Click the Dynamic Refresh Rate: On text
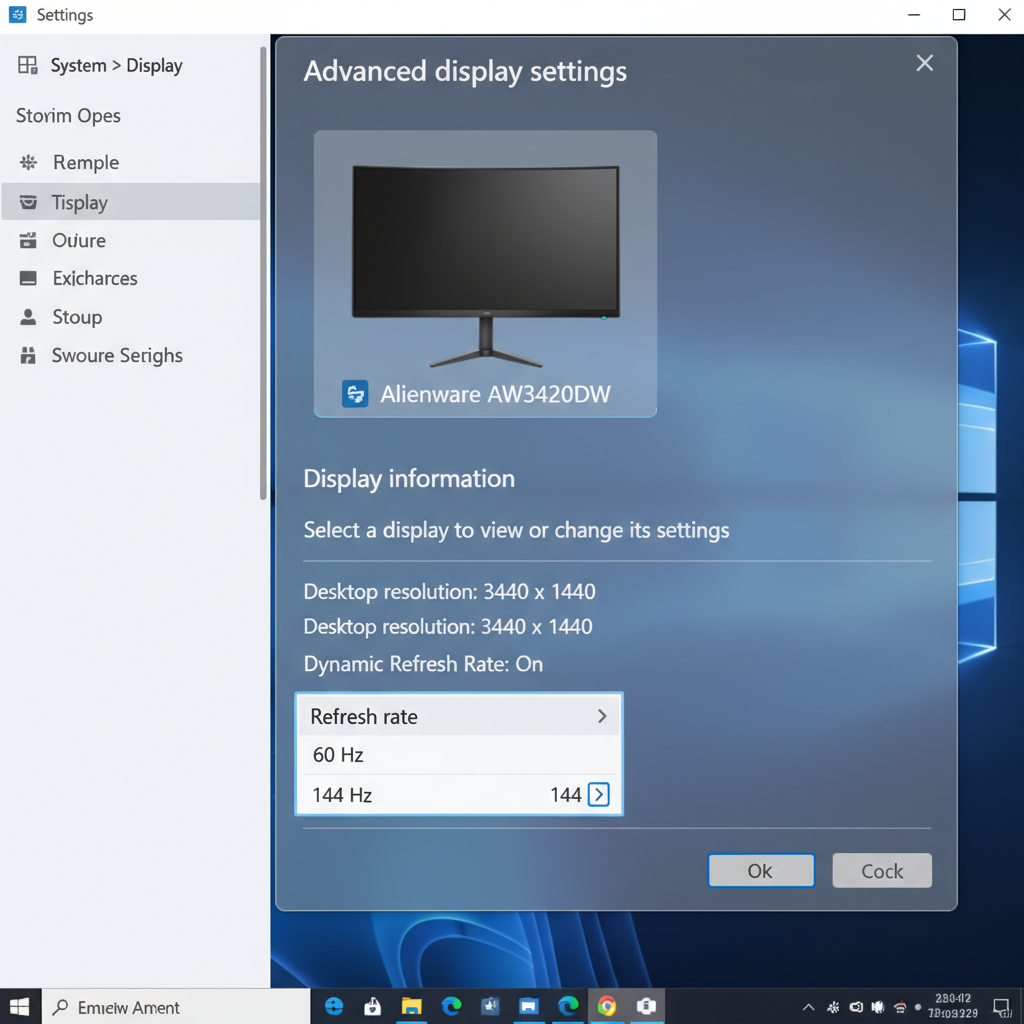Viewport: 1024px width, 1024px height. click(423, 664)
